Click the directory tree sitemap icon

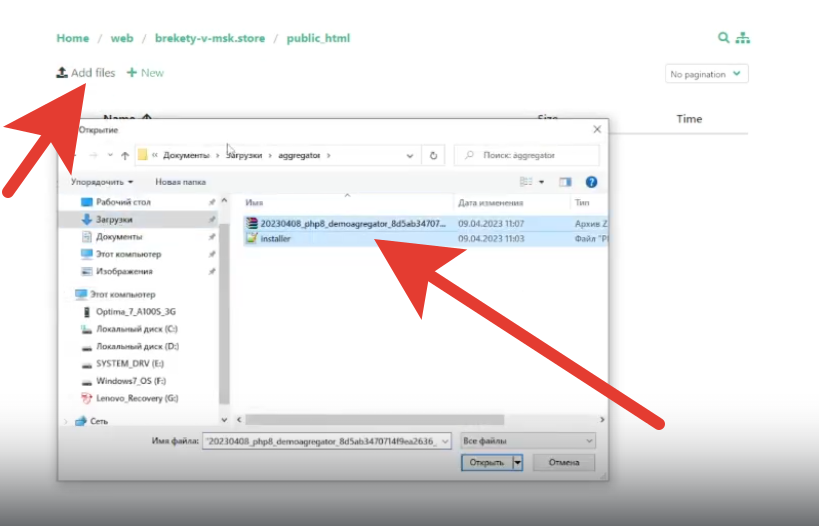click(x=742, y=38)
